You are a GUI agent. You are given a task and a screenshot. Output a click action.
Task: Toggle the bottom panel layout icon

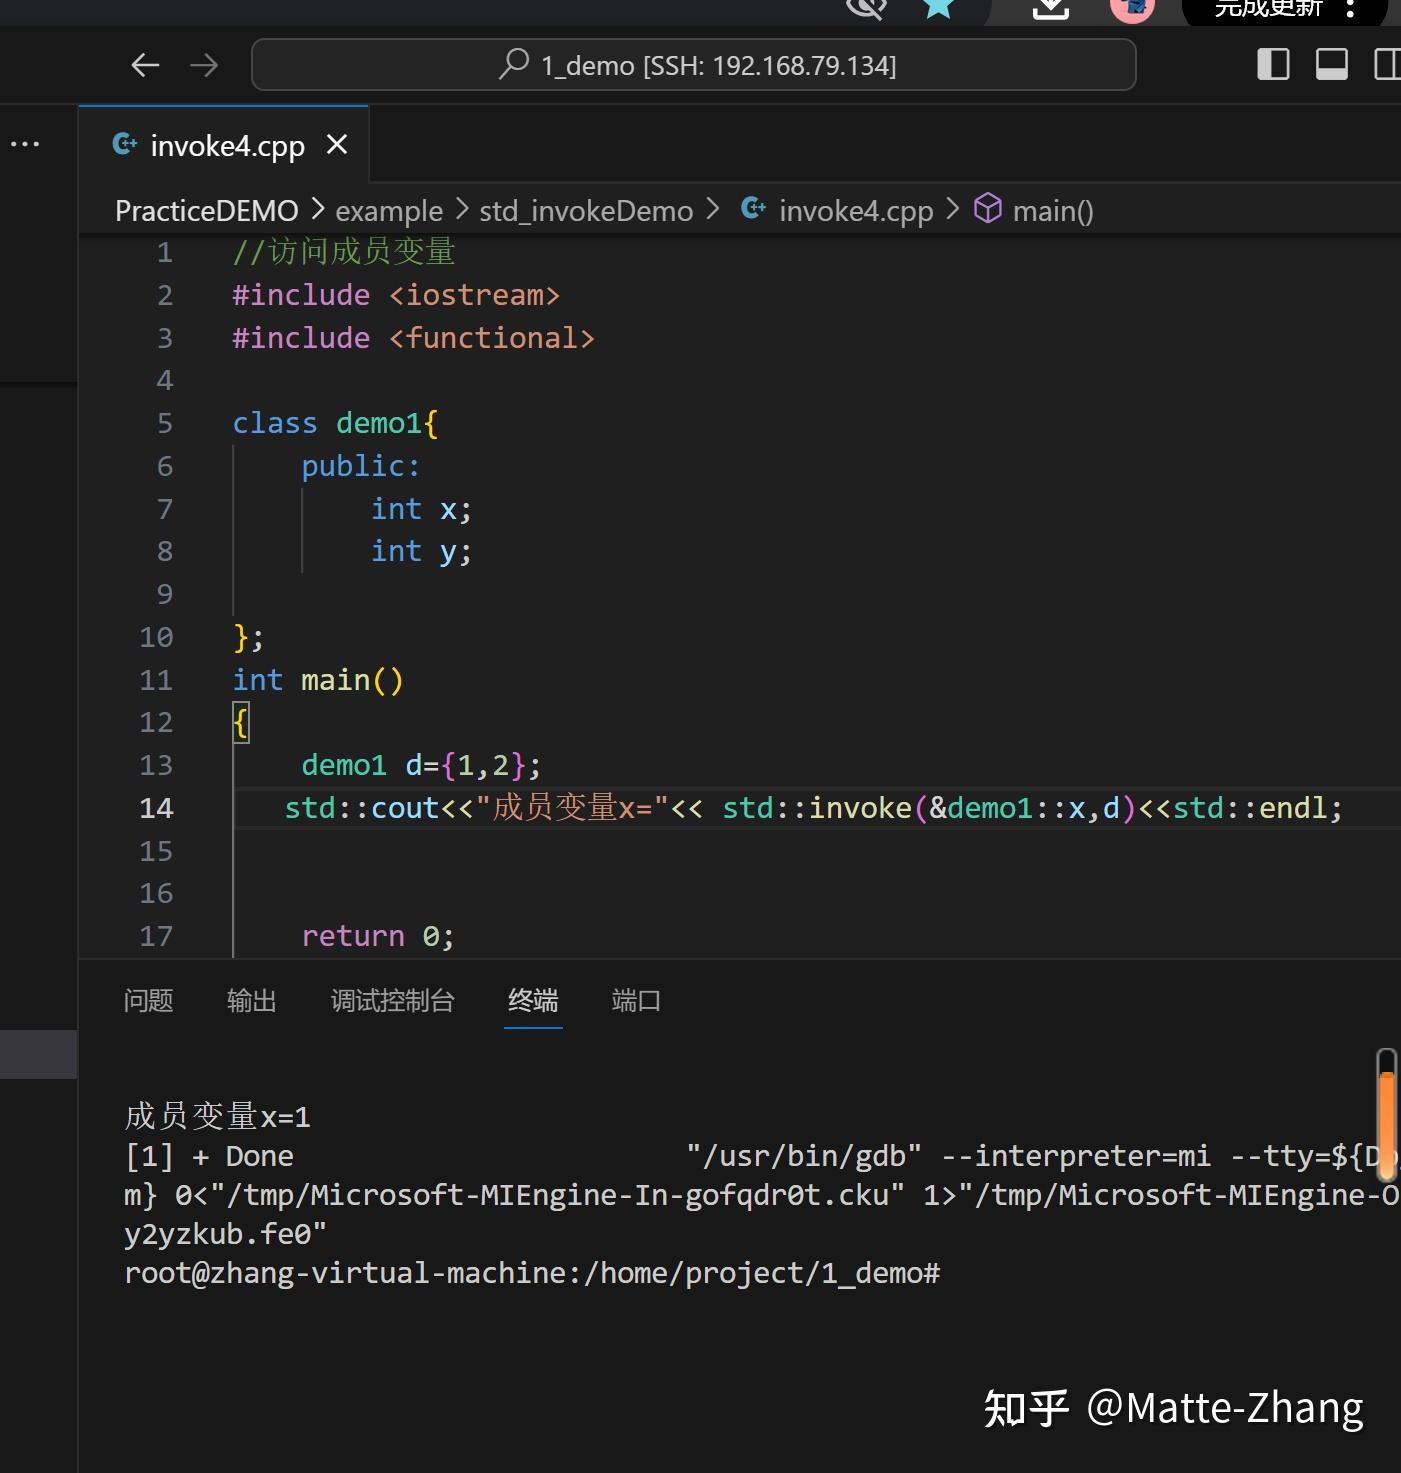point(1331,64)
